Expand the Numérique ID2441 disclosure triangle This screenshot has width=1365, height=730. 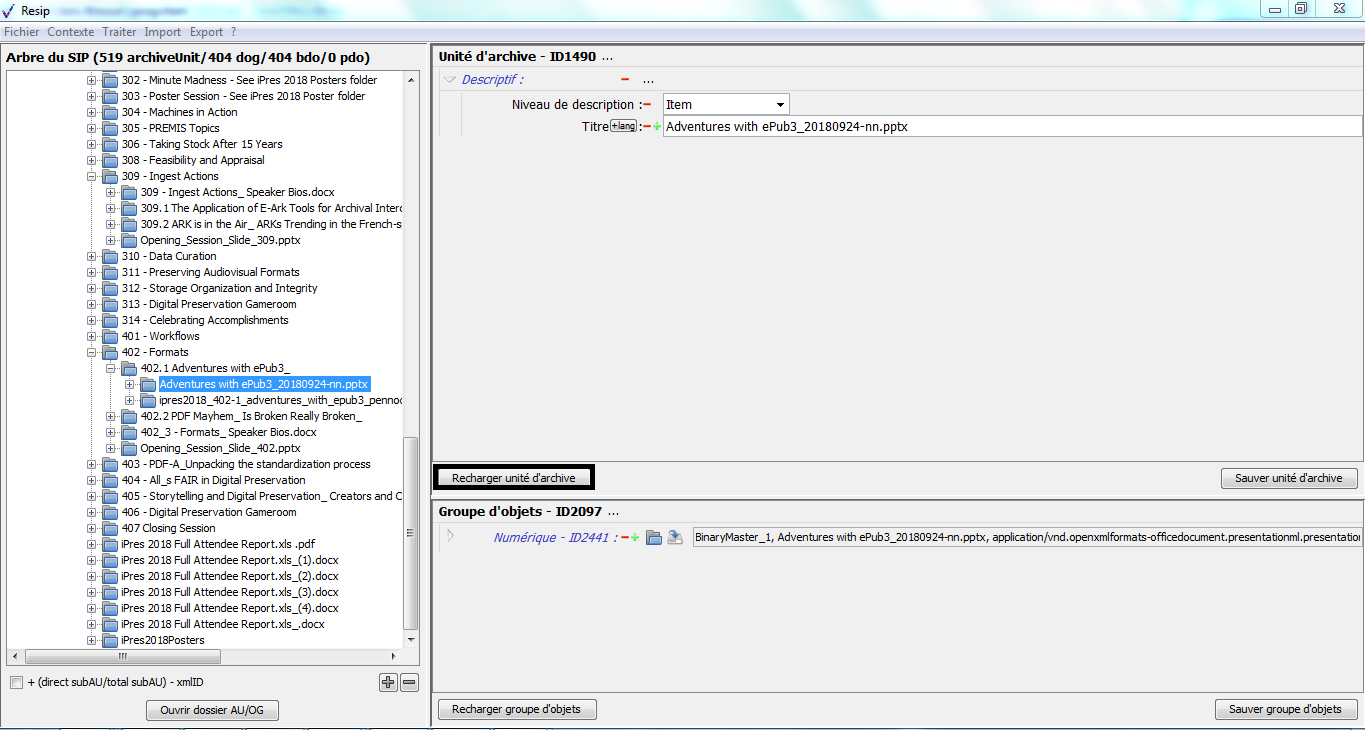pyautogui.click(x=450, y=536)
